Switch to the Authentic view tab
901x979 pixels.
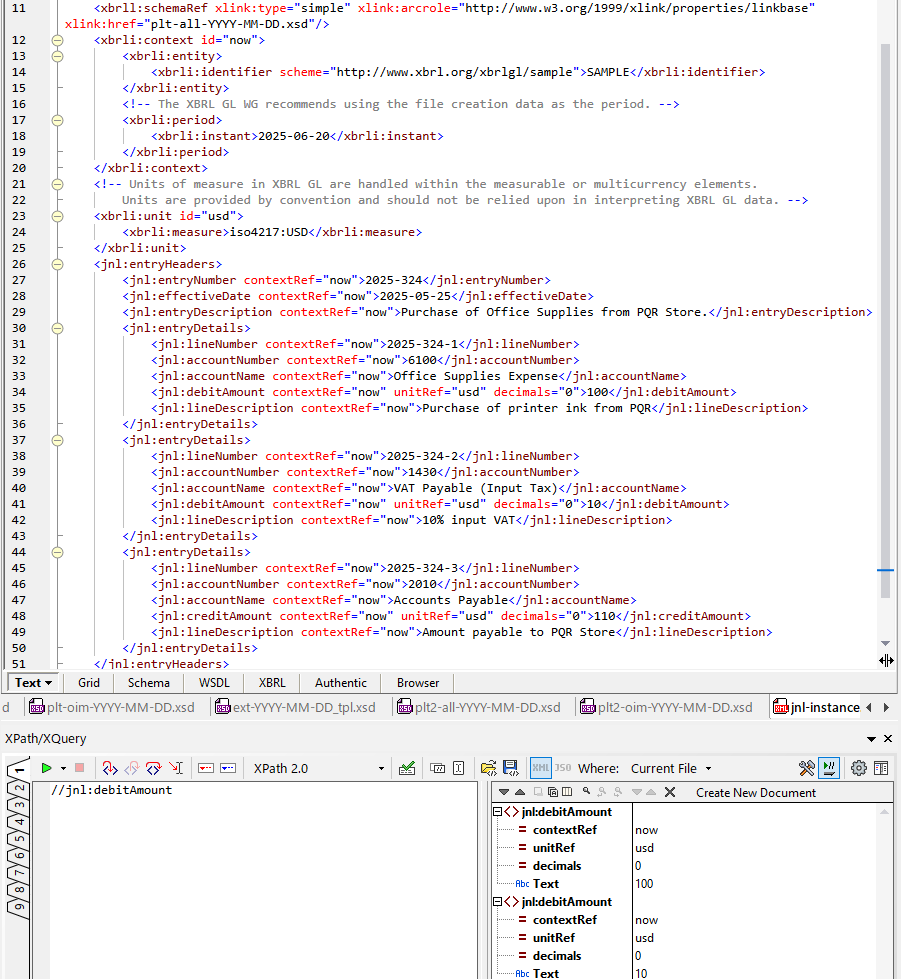tap(340, 682)
